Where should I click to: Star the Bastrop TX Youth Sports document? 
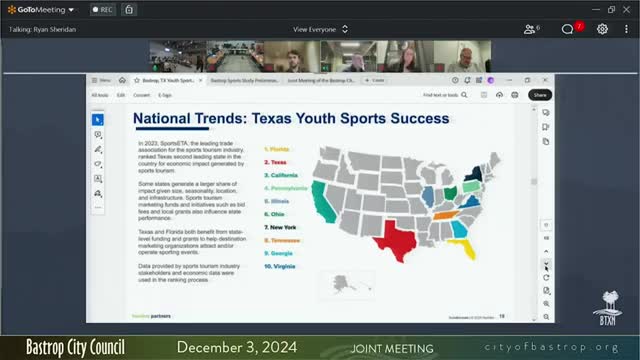[x=137, y=80]
